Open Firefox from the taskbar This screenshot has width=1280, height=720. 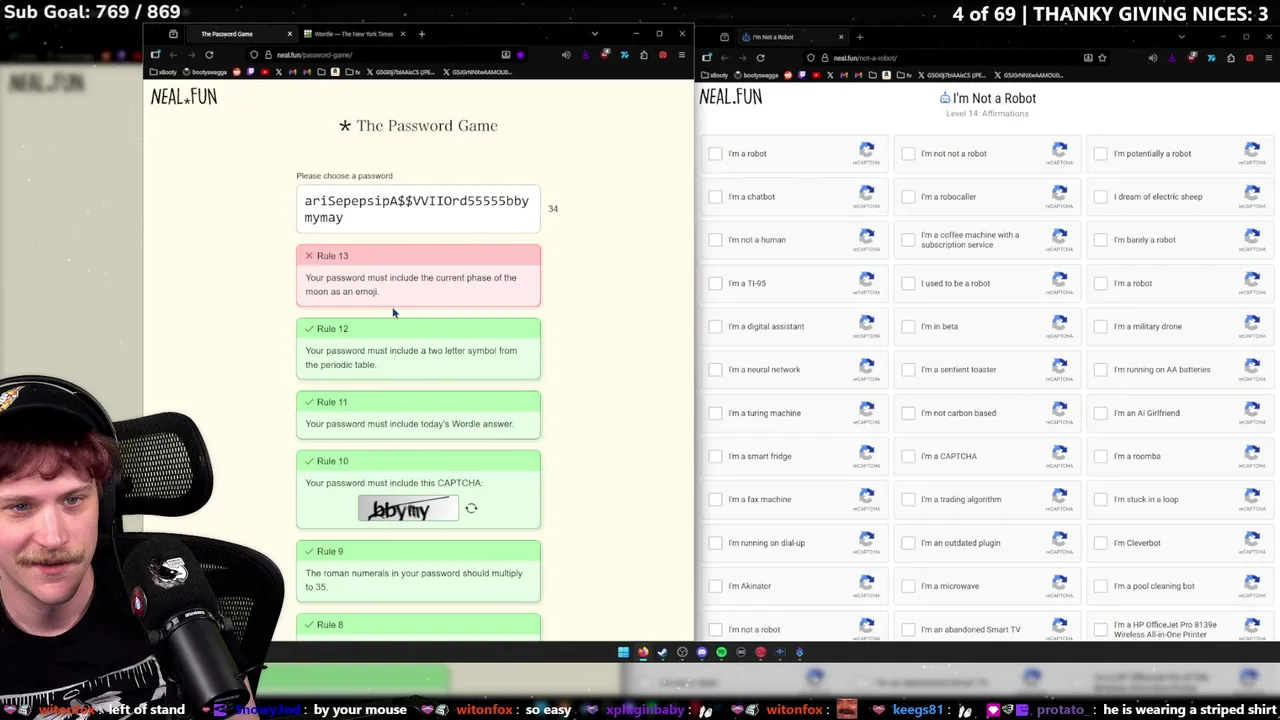pos(643,652)
